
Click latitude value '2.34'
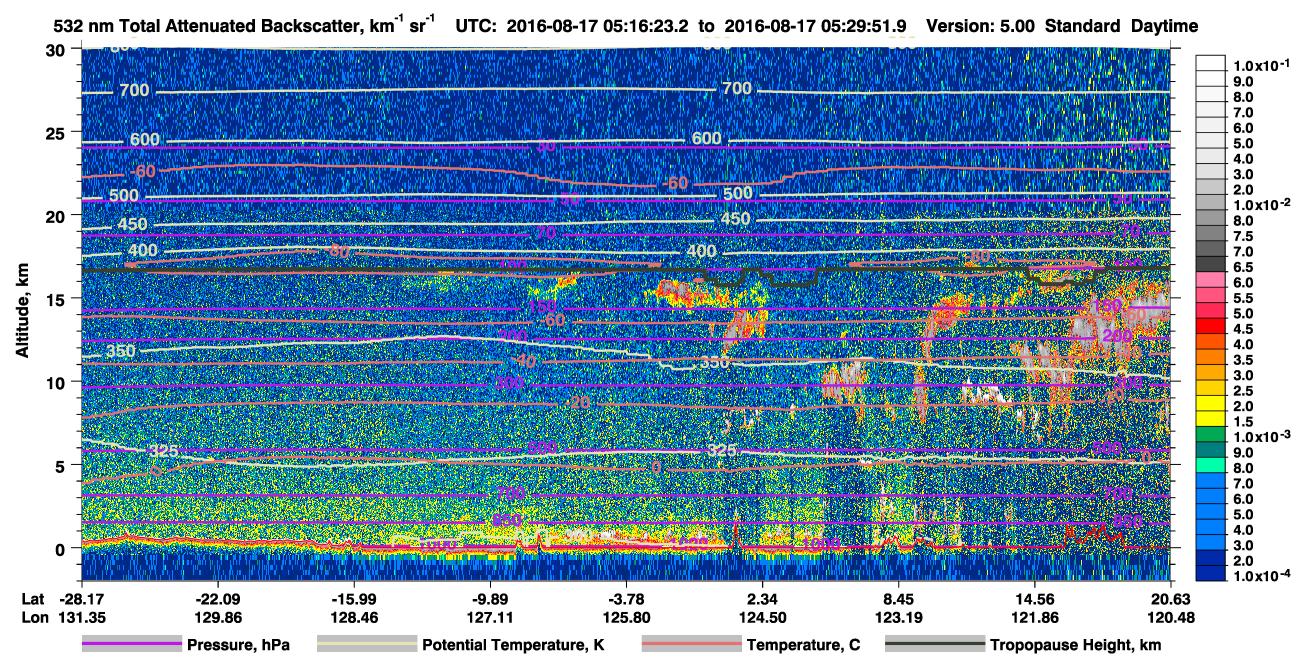pos(763,599)
